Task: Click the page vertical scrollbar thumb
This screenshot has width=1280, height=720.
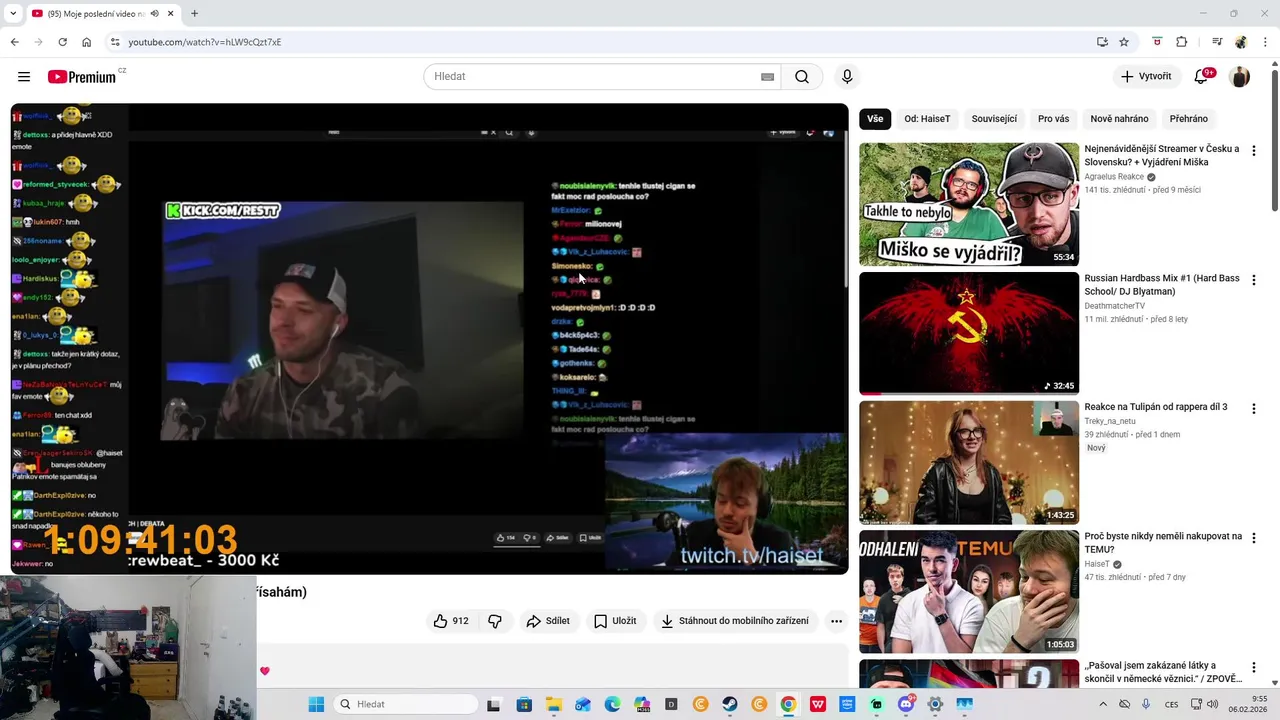Action: [1275, 140]
